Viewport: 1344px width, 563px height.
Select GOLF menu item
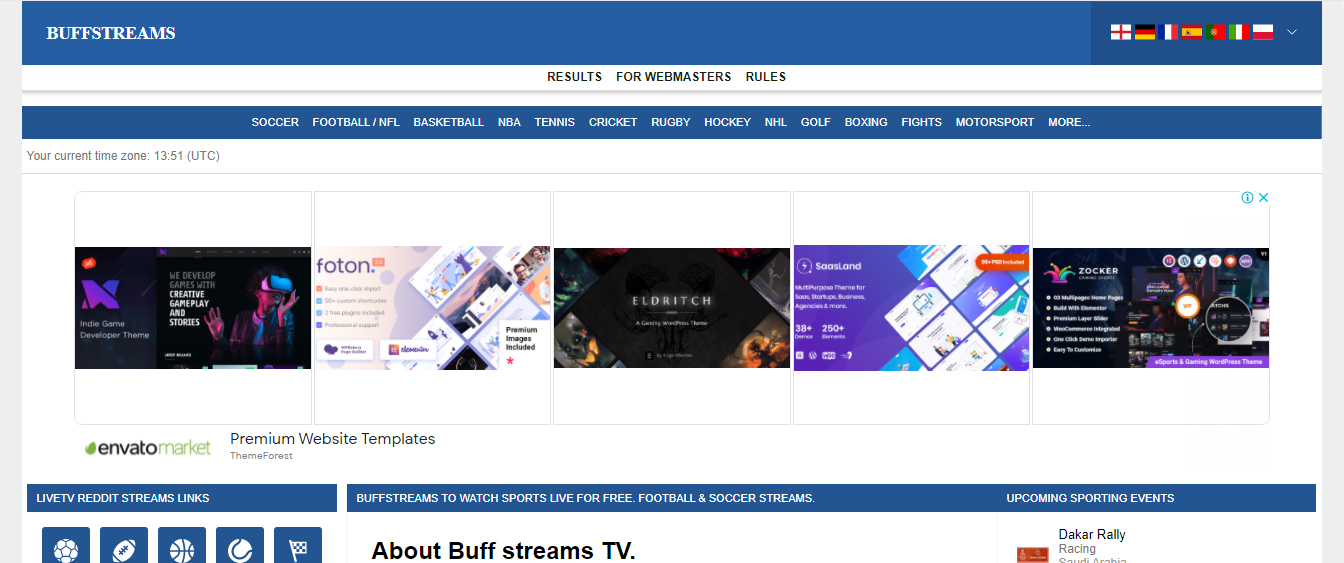click(x=816, y=122)
